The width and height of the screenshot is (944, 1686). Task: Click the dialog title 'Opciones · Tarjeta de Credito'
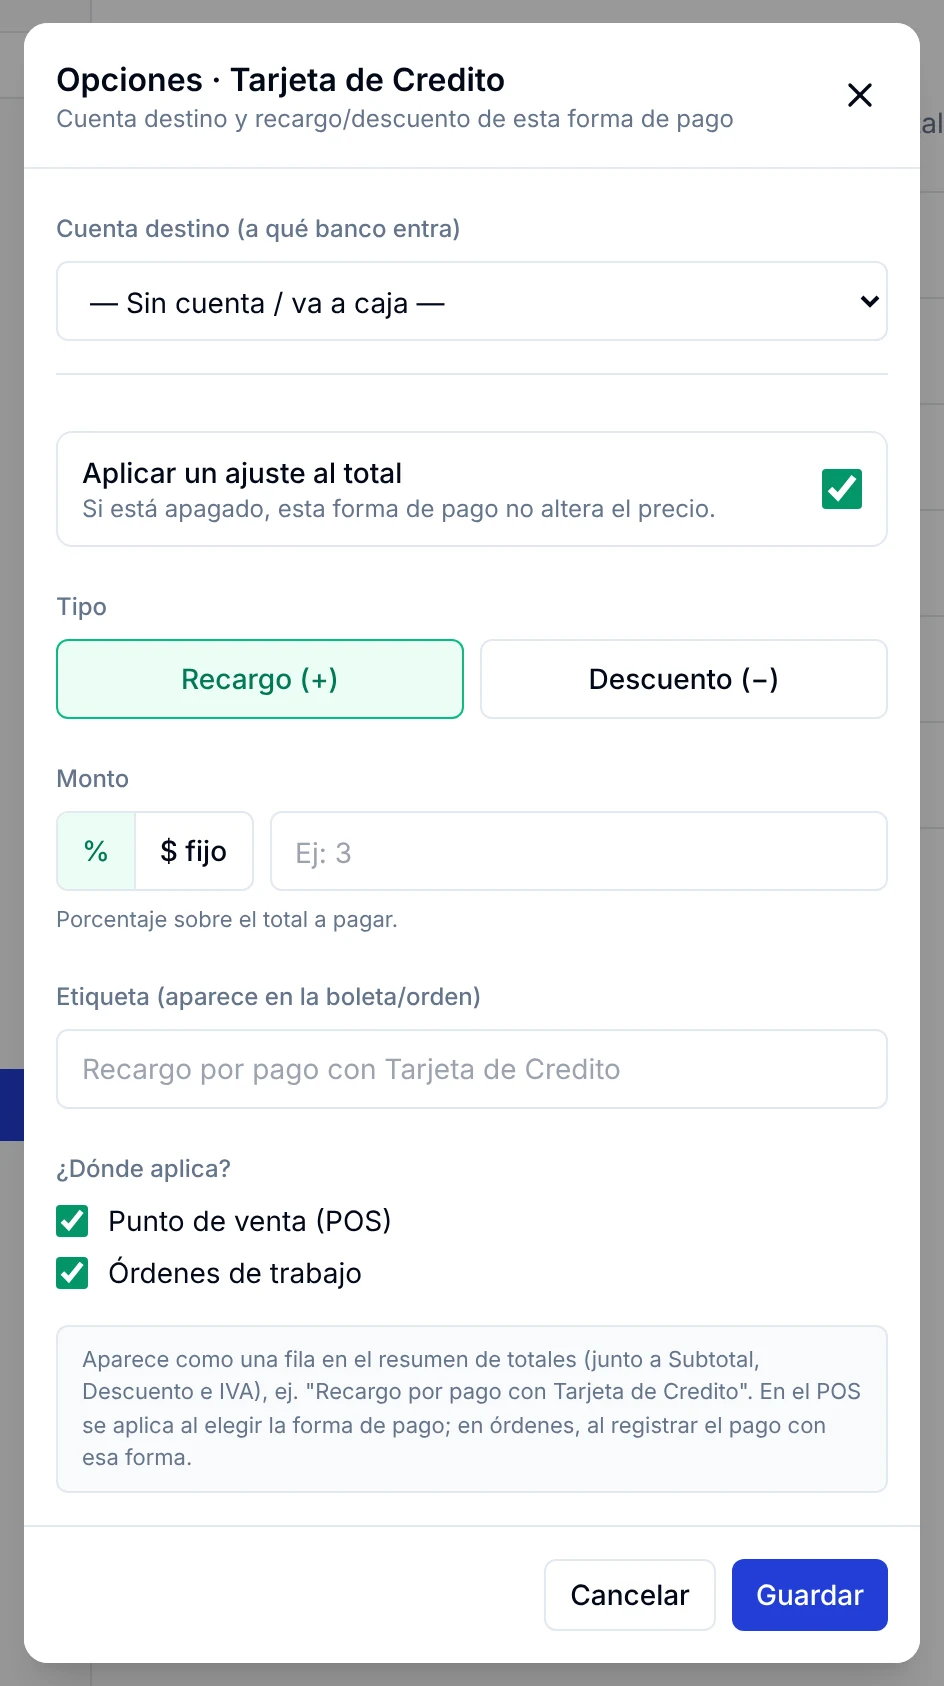pyautogui.click(x=280, y=80)
